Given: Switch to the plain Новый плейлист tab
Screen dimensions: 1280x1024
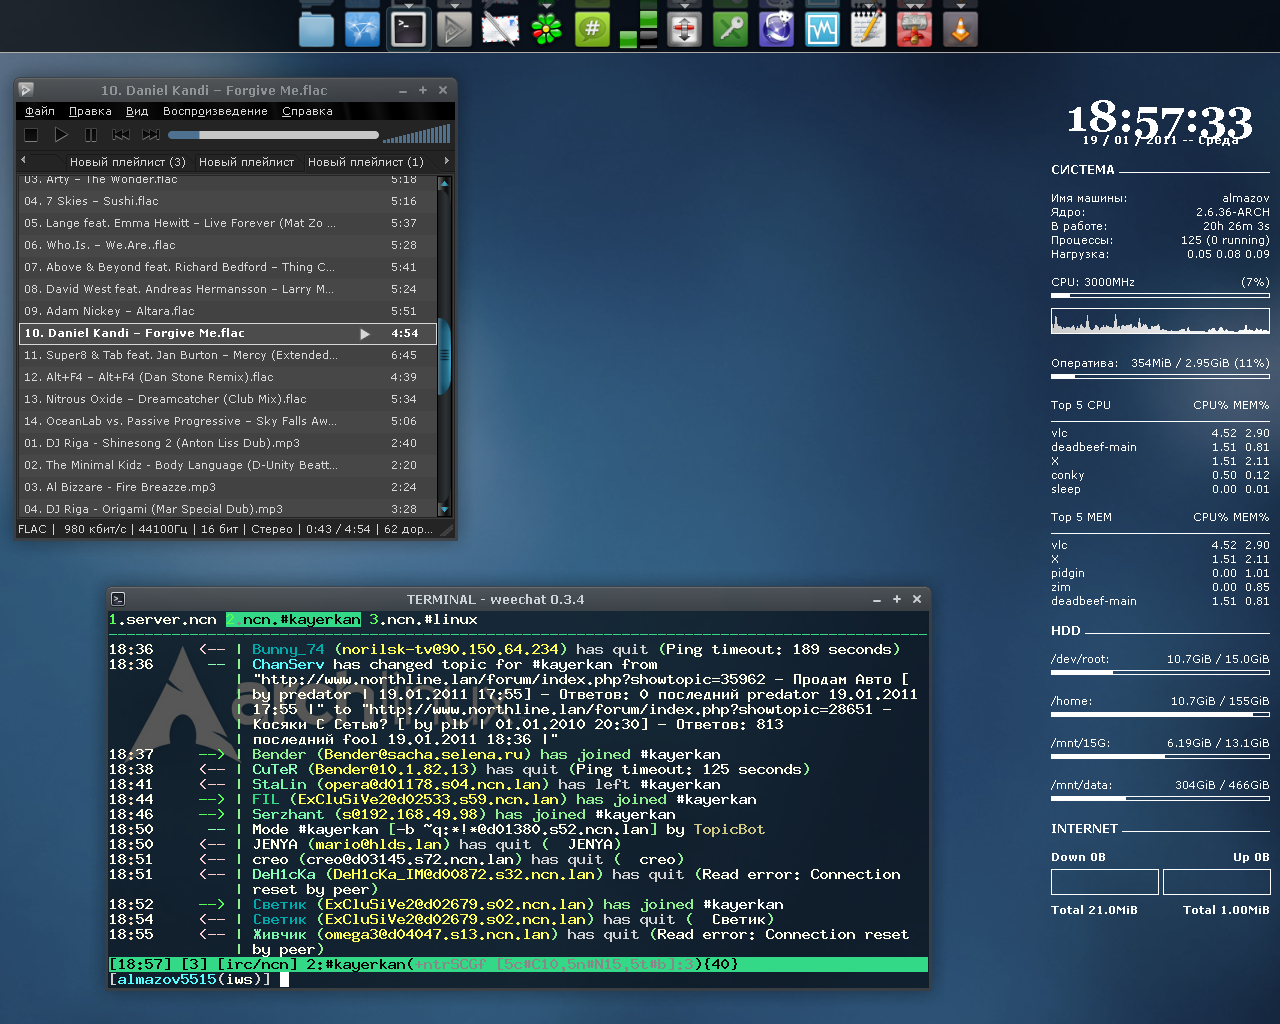Looking at the screenshot, I should [247, 161].
